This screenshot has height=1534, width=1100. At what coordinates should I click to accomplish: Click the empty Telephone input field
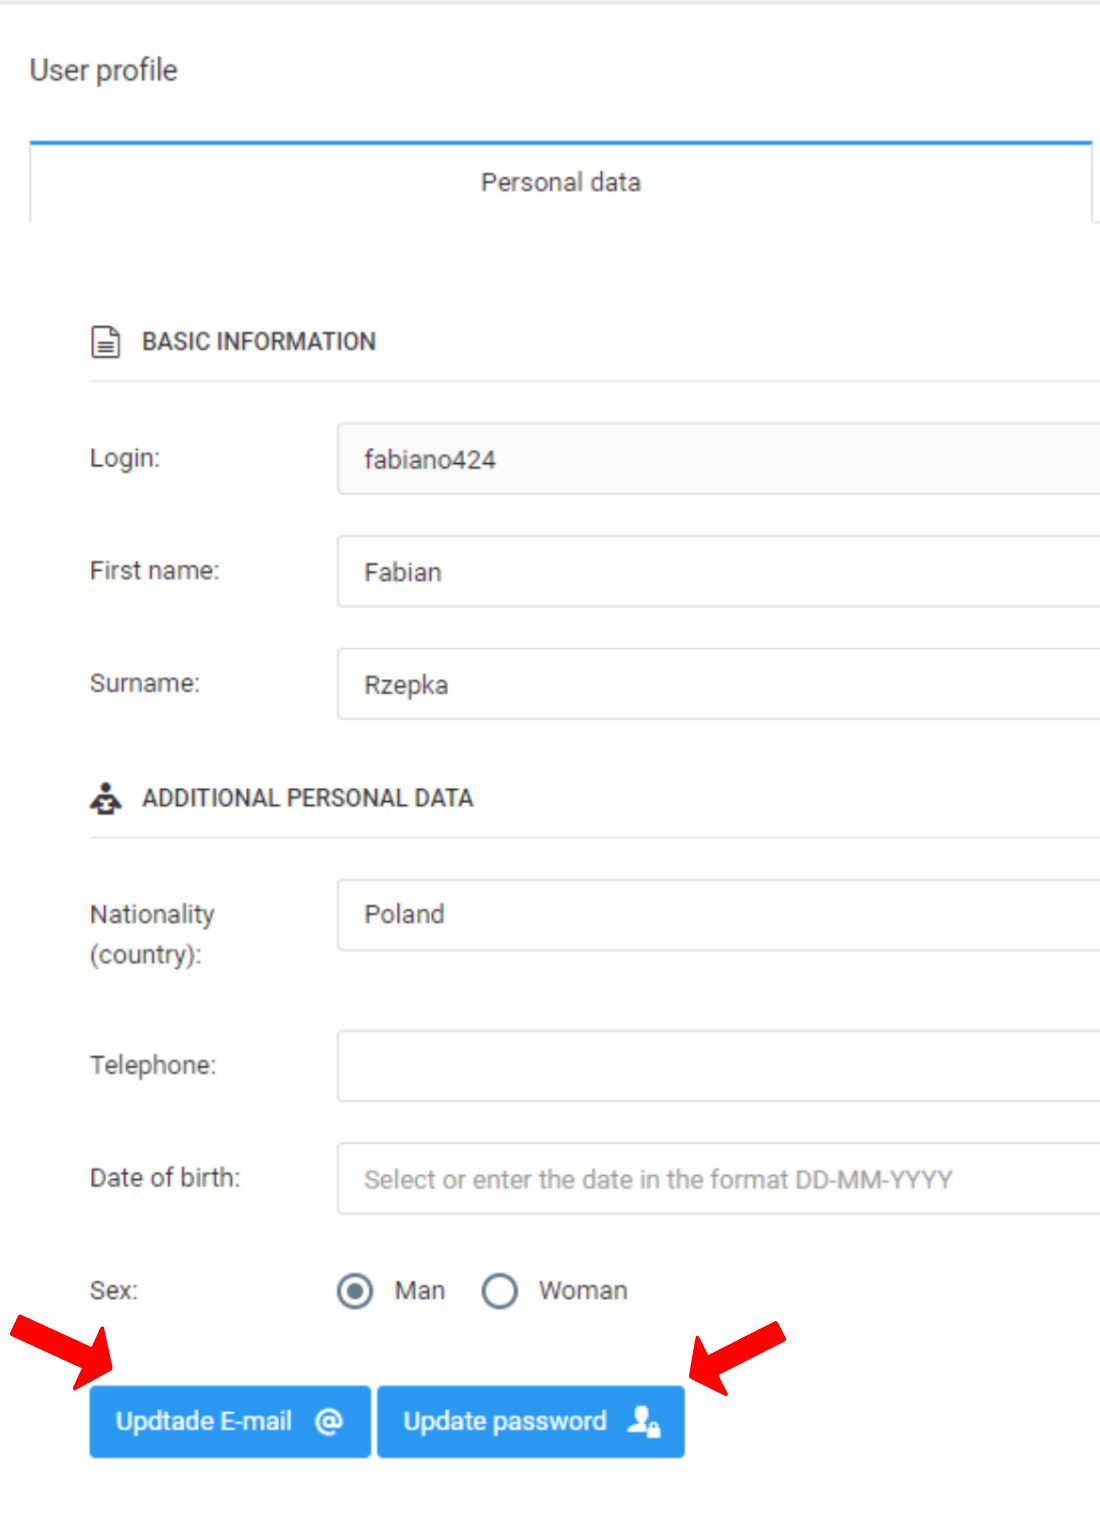coord(718,1066)
